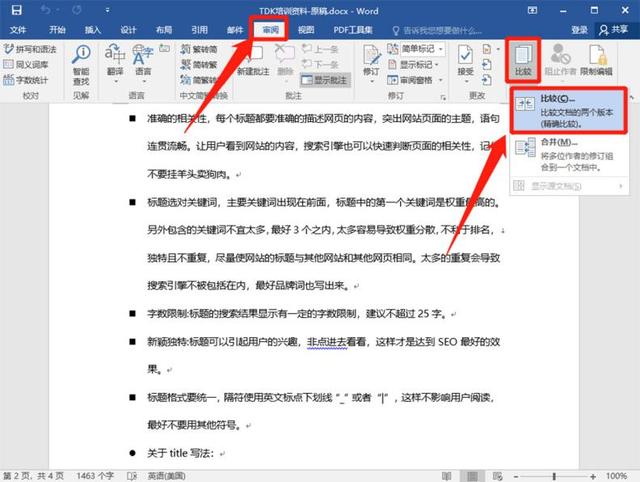Switch to the 邮件 ribbon tab
This screenshot has width=640, height=482.
tap(235, 30)
